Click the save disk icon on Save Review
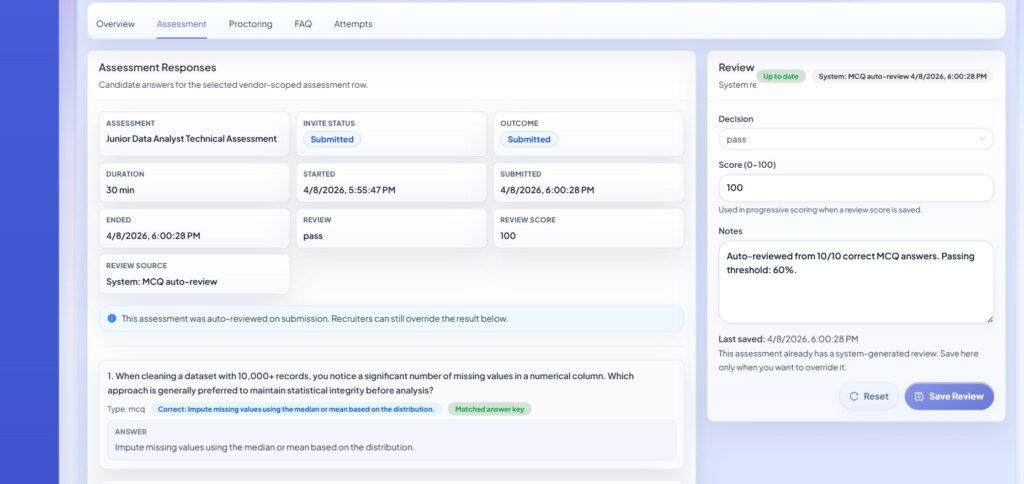The width and height of the screenshot is (1024, 484). coord(919,396)
